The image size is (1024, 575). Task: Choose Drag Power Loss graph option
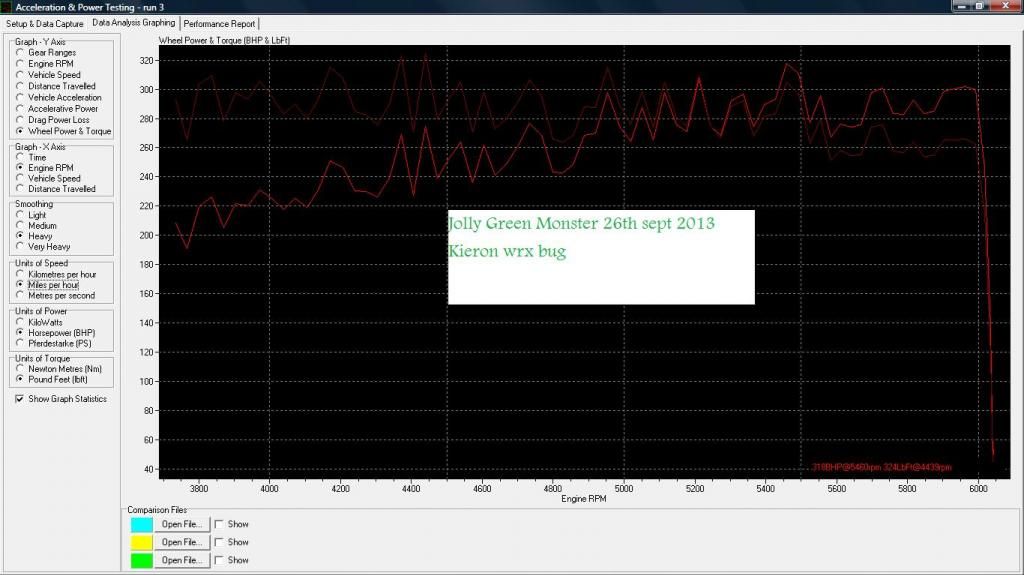point(20,120)
